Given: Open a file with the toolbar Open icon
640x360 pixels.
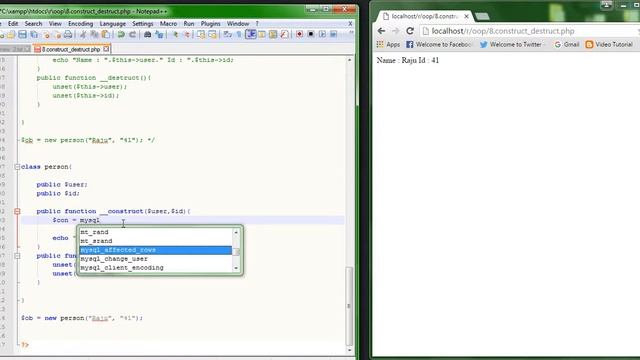Looking at the screenshot, I should pos(11,35).
